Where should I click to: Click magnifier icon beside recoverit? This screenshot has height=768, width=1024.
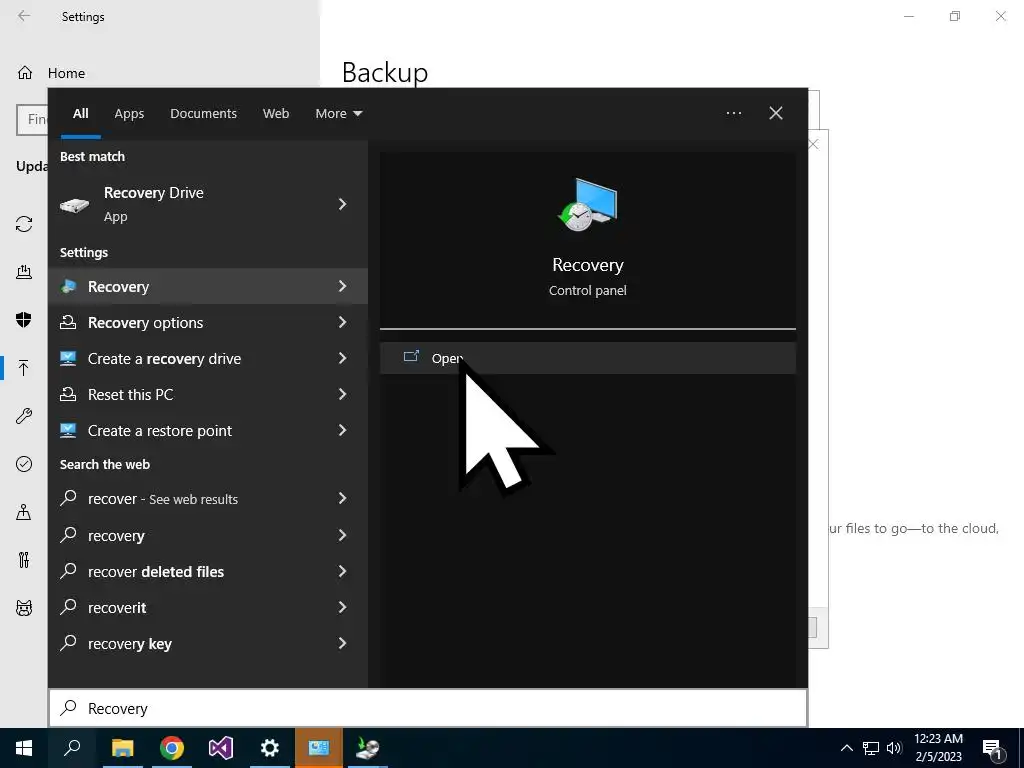click(68, 607)
